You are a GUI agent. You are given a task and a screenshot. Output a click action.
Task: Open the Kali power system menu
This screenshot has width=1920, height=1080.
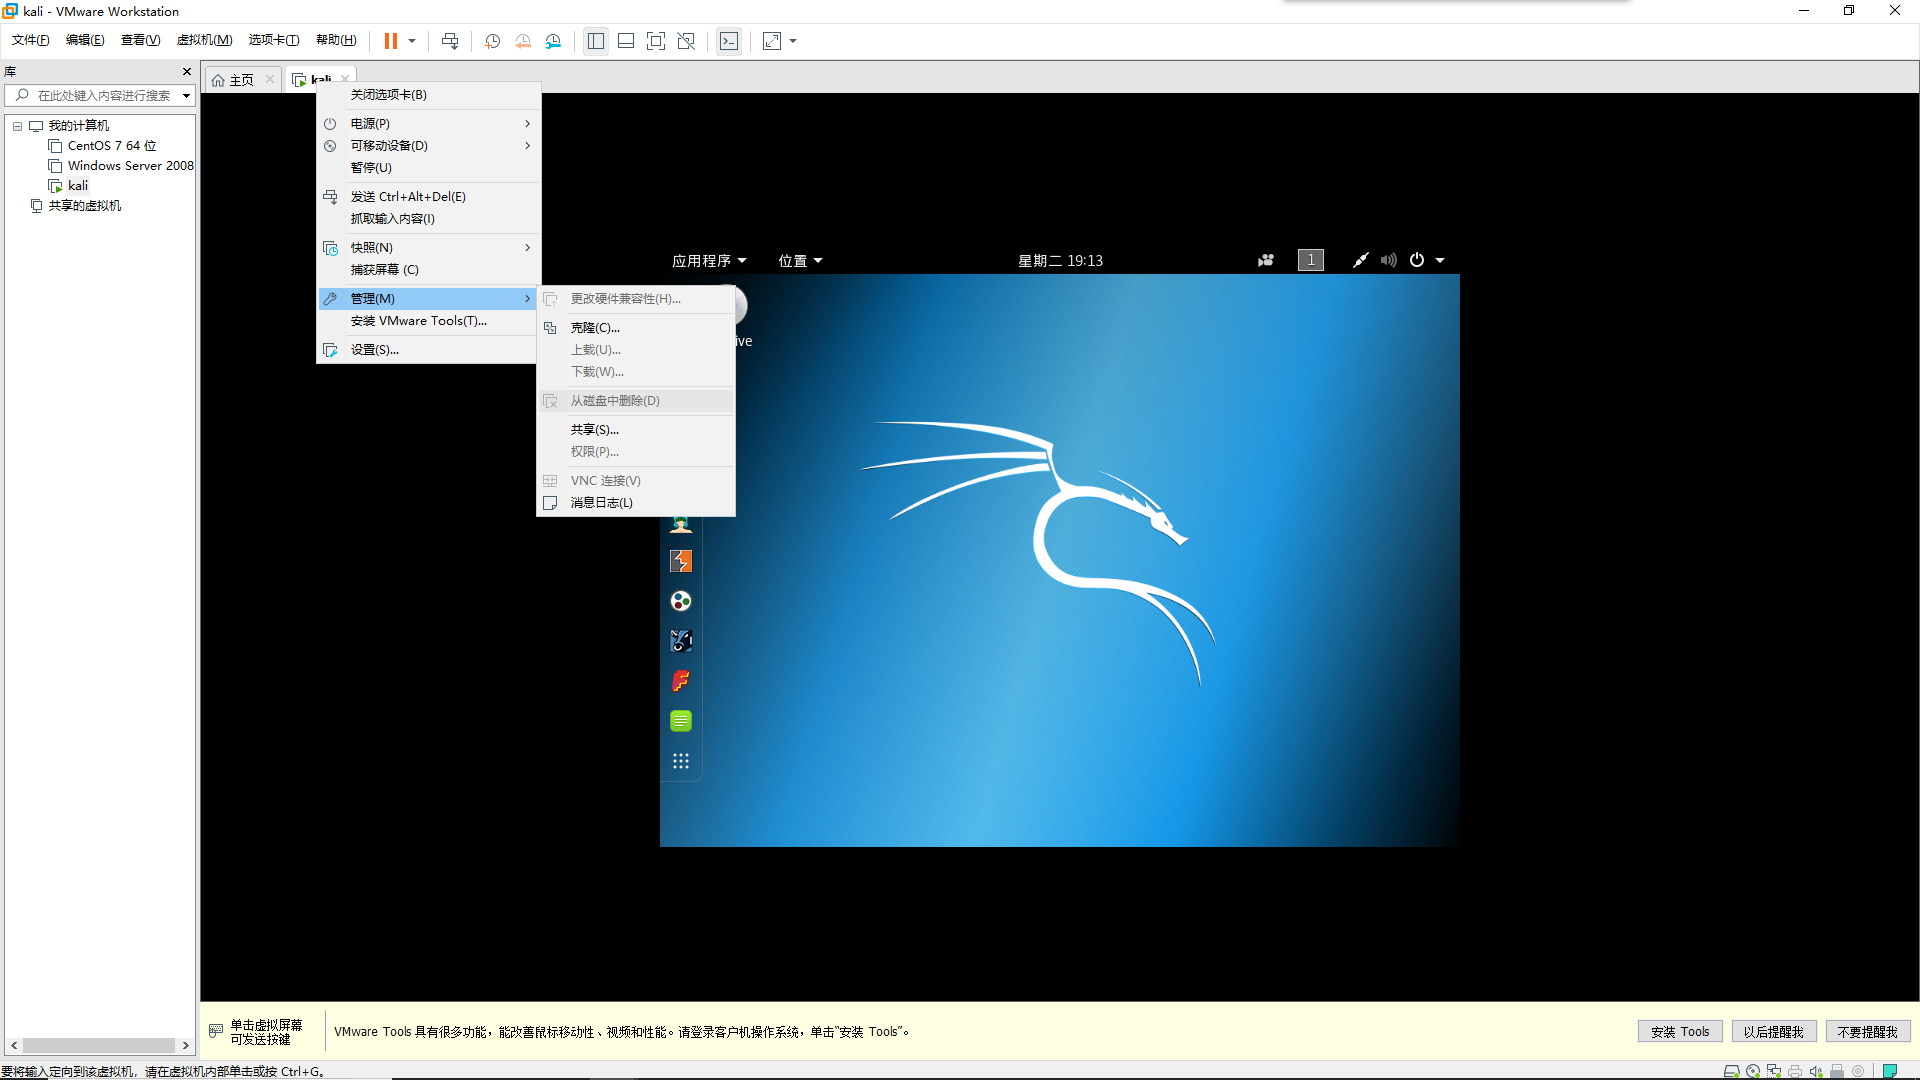(1427, 260)
